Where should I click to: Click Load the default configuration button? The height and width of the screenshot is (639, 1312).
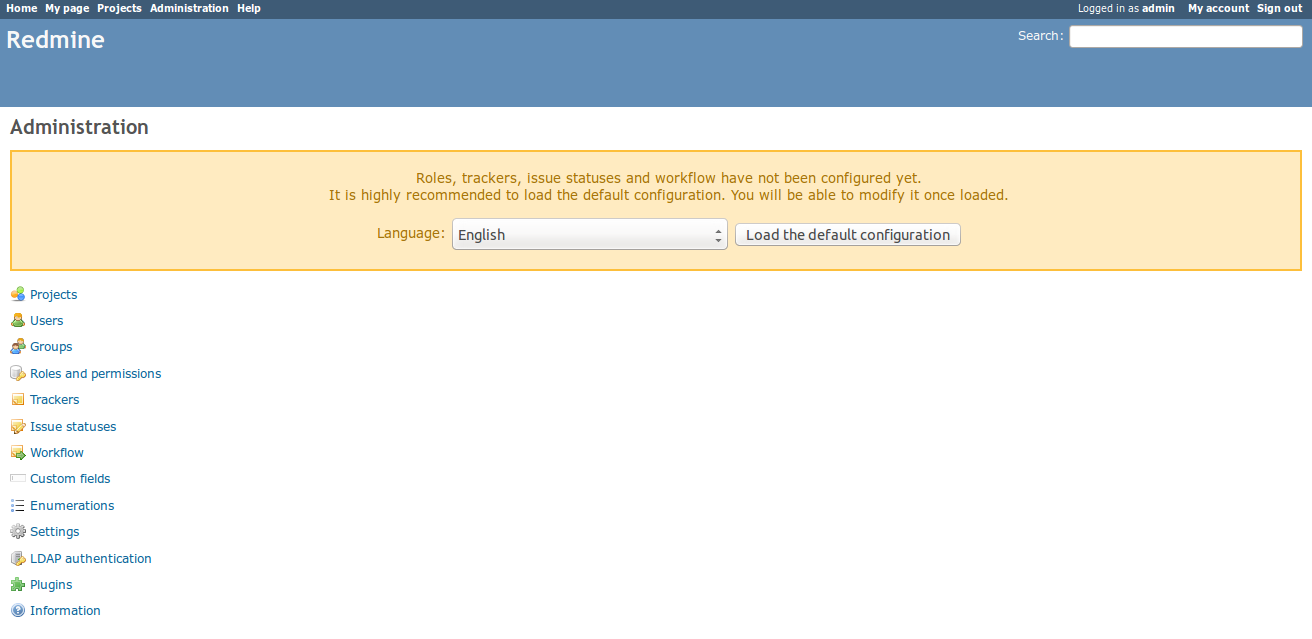point(848,234)
